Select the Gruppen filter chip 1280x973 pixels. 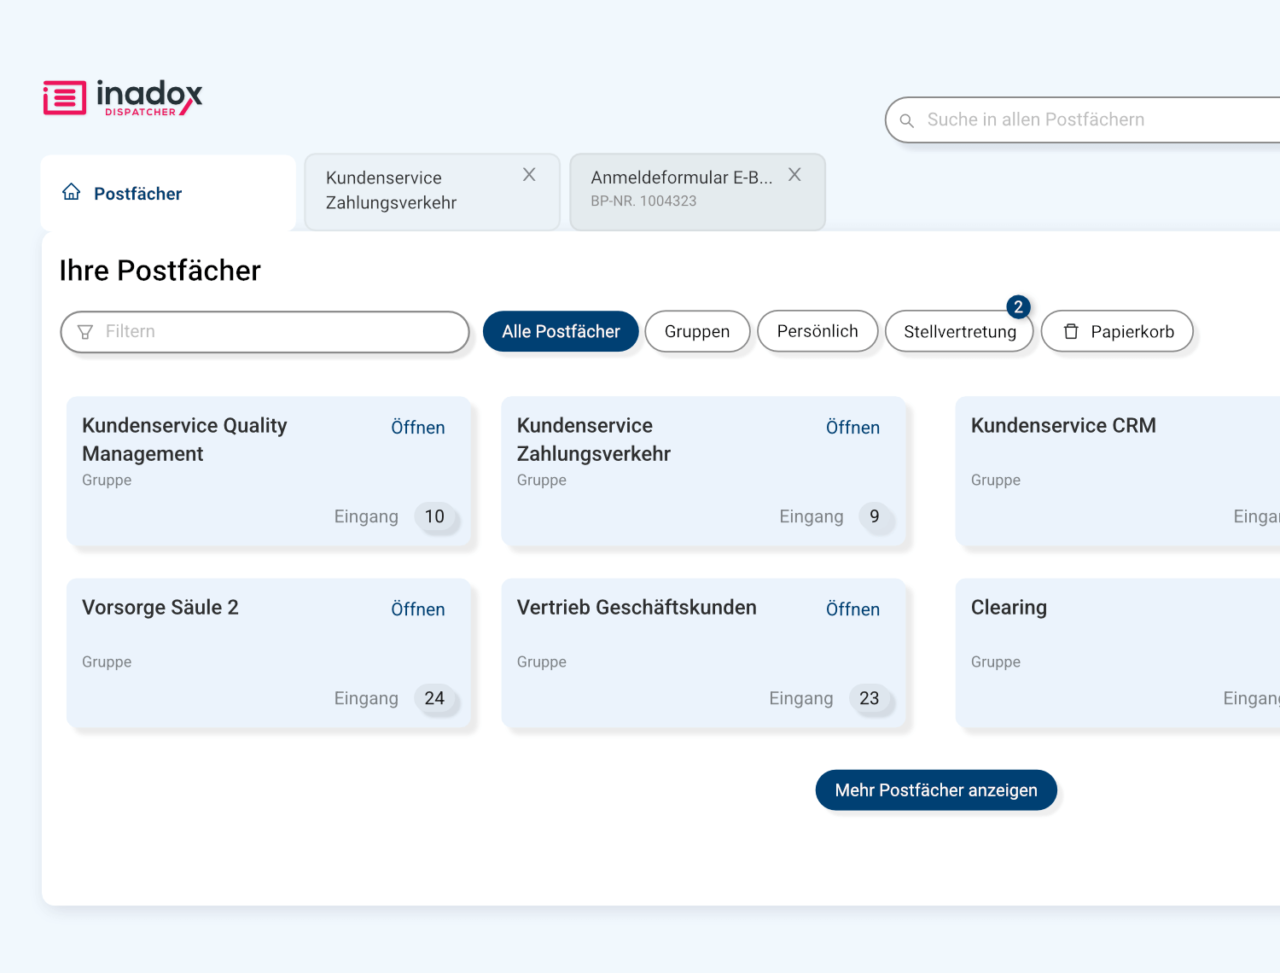coord(697,332)
